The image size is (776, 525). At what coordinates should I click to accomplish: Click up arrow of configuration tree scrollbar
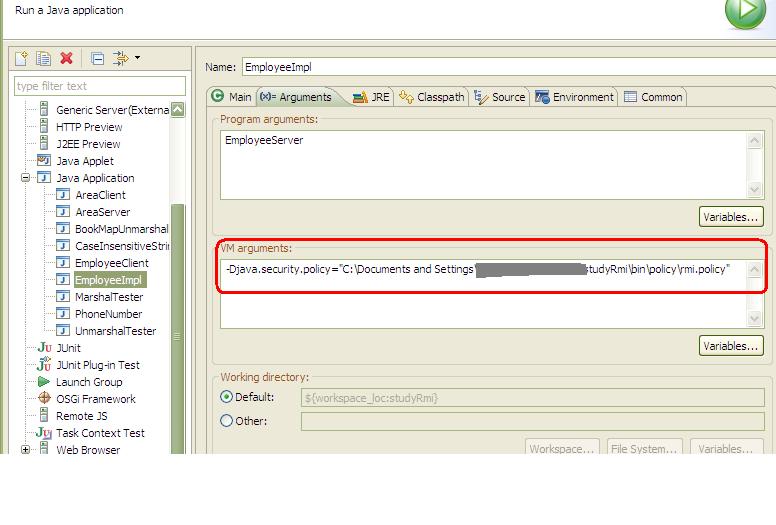[178, 109]
